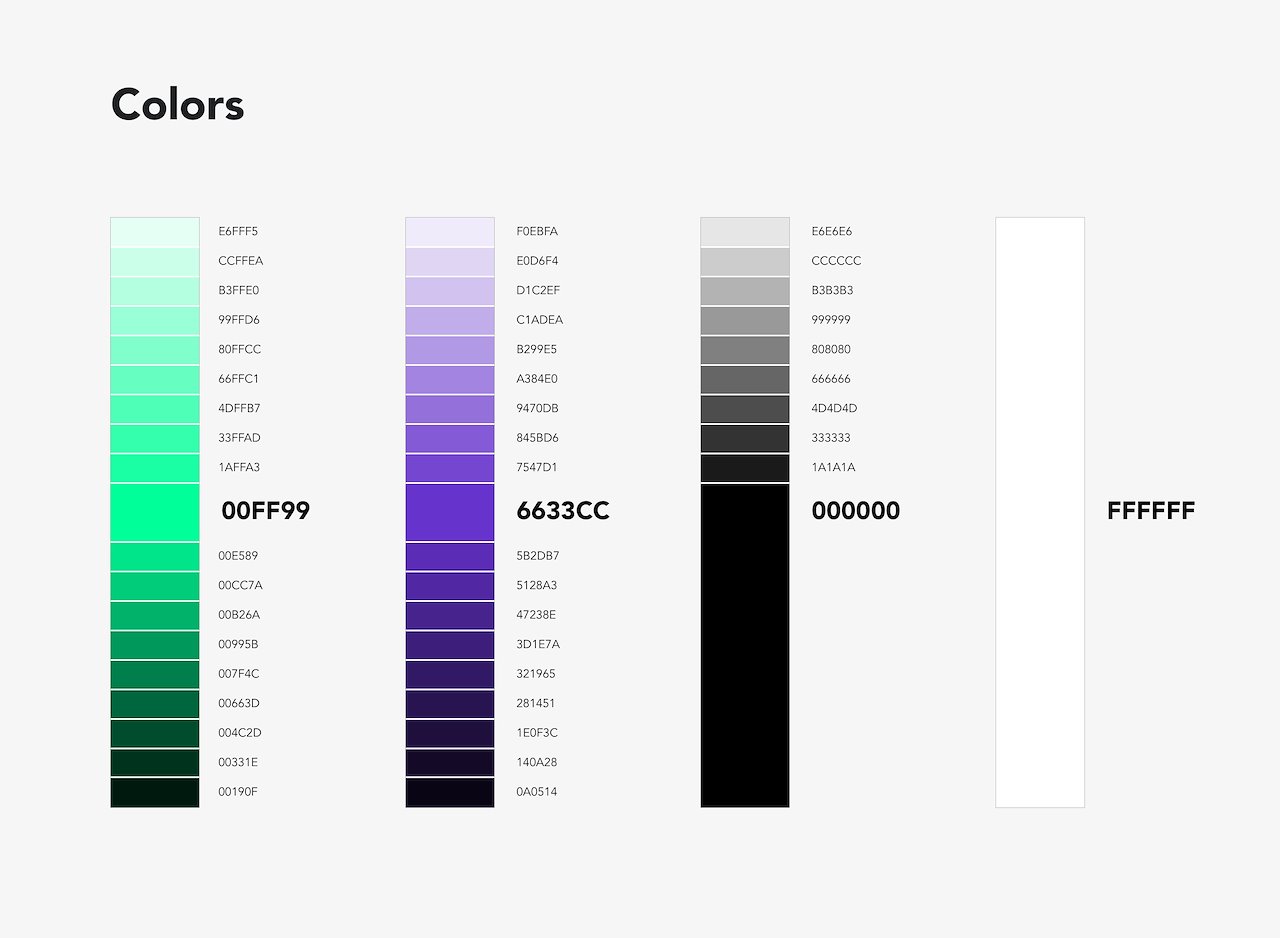Pick the large 000000 black swatch

(745, 645)
